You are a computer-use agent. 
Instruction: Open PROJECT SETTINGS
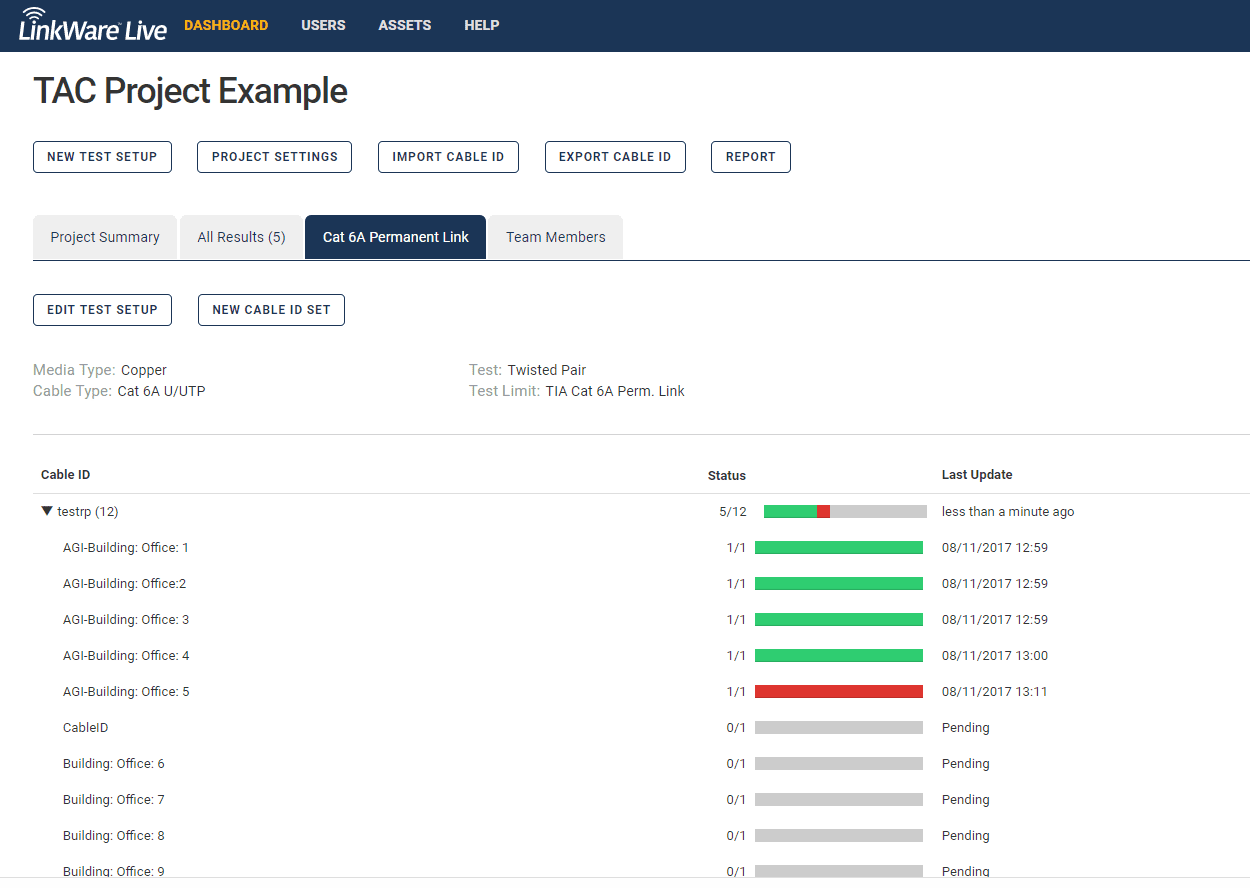pos(274,157)
